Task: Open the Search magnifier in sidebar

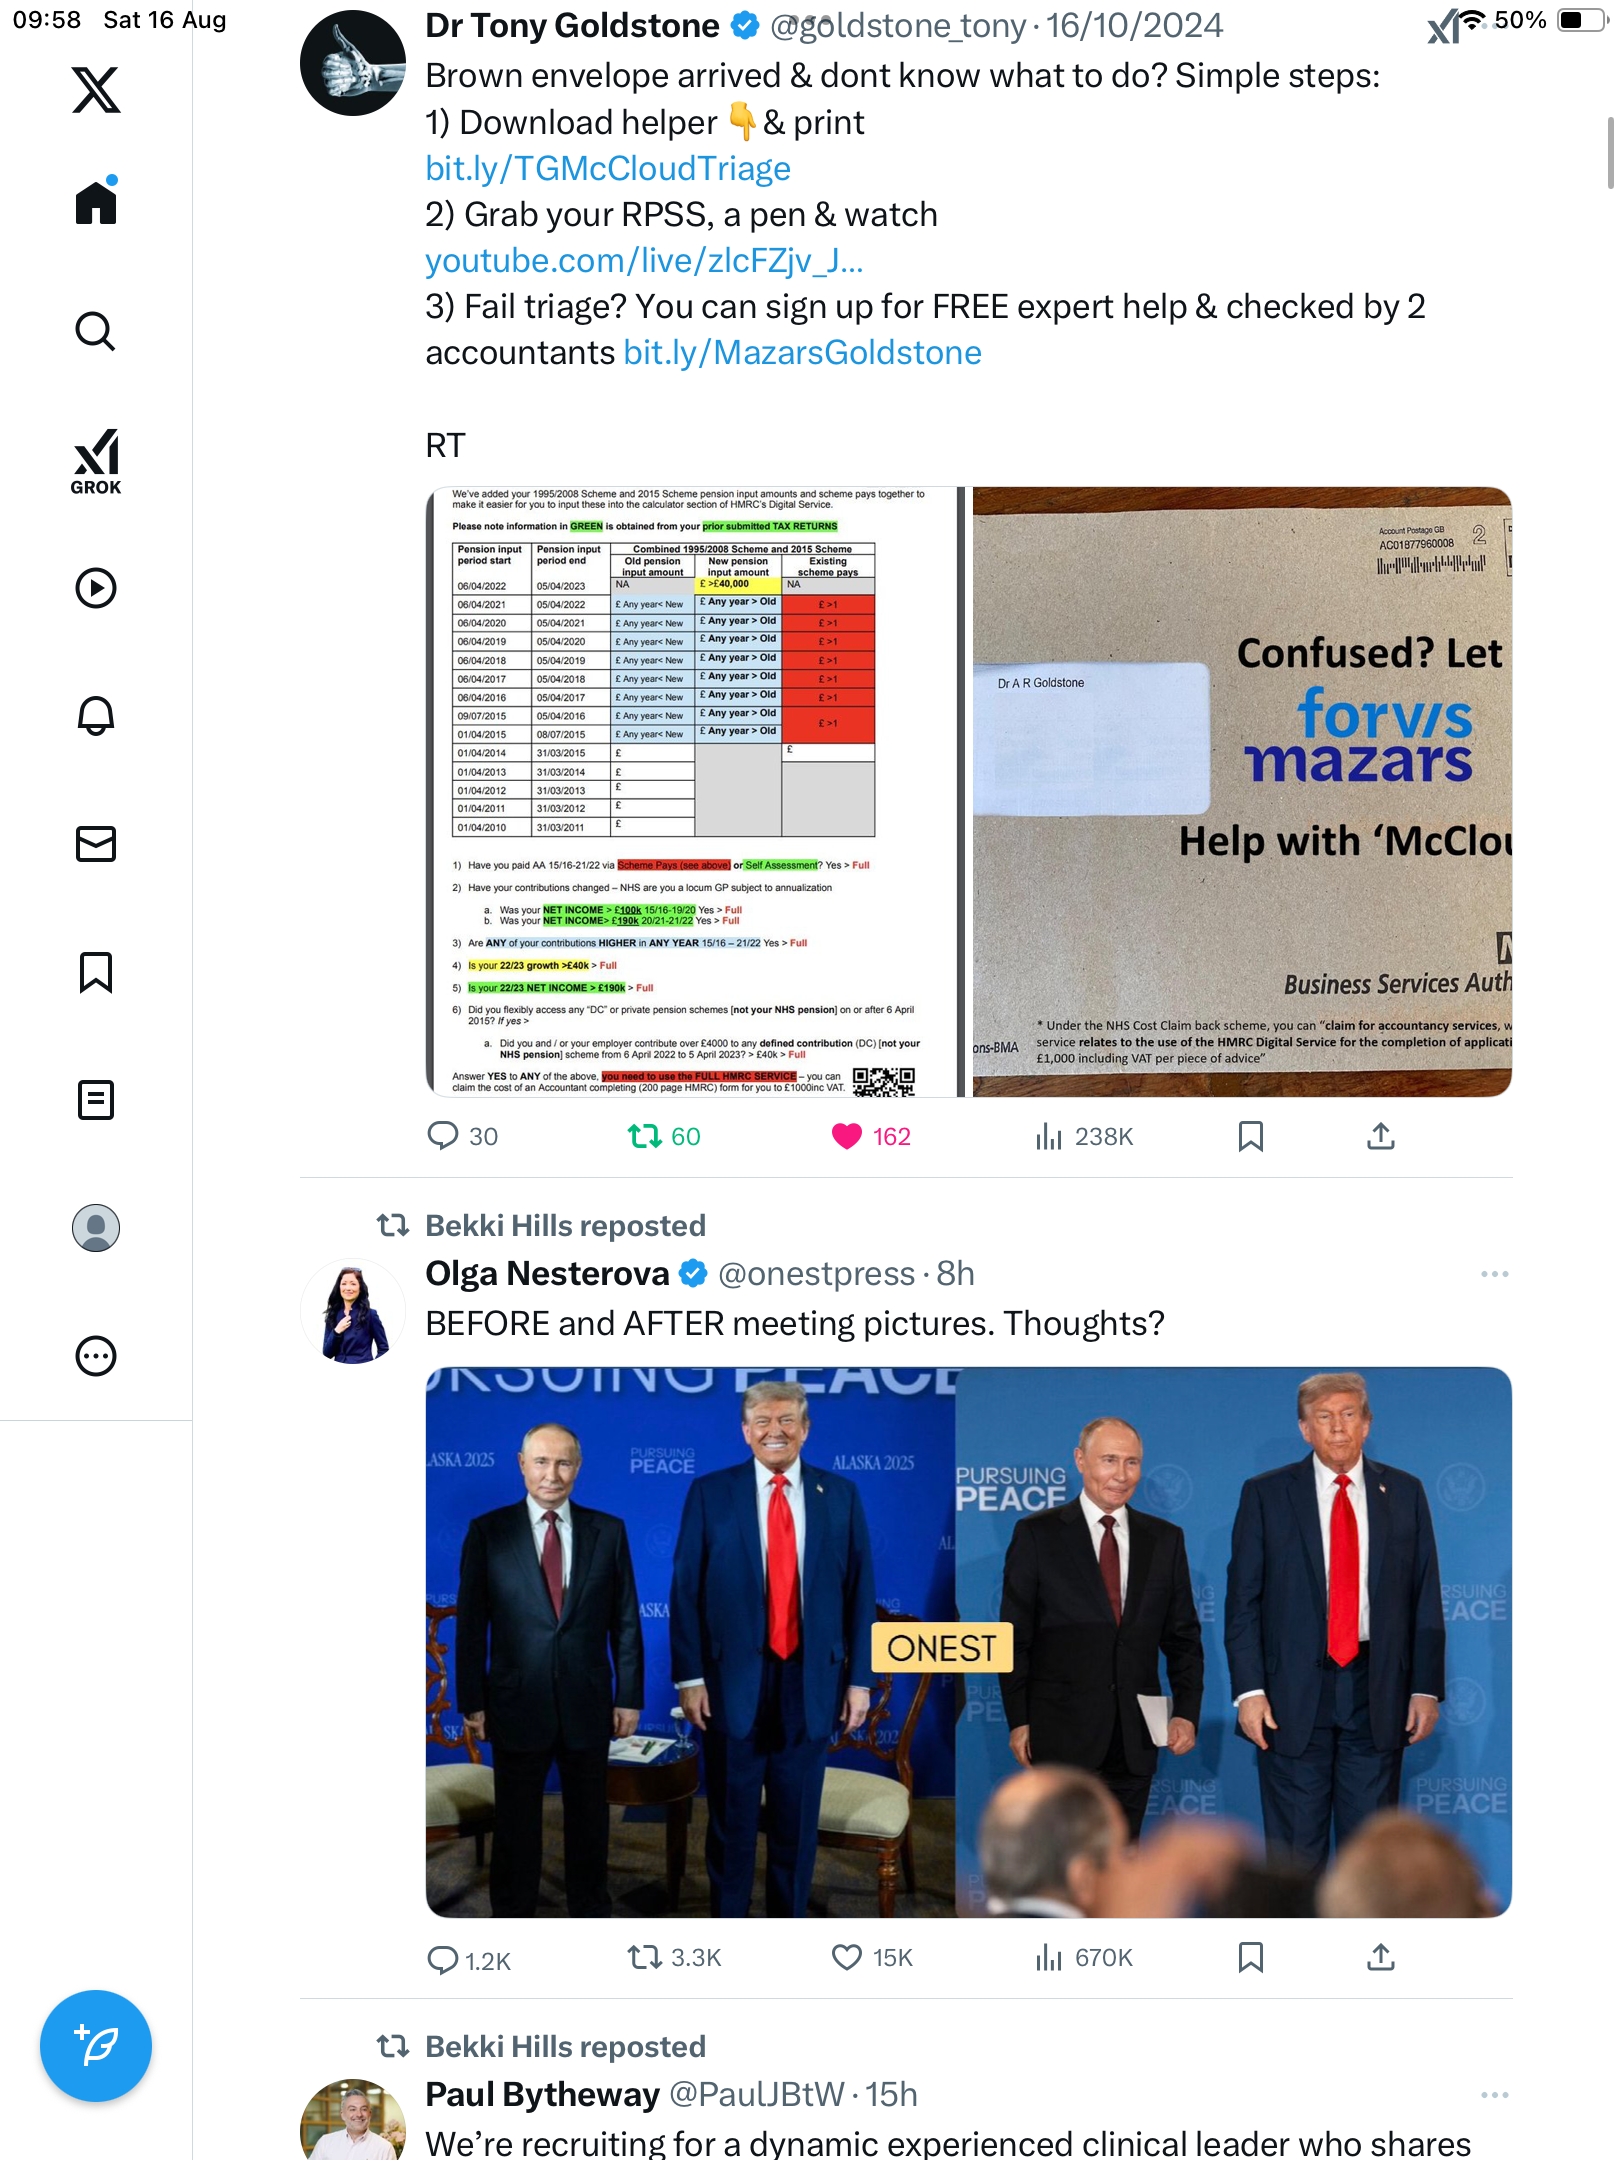Action: [96, 331]
